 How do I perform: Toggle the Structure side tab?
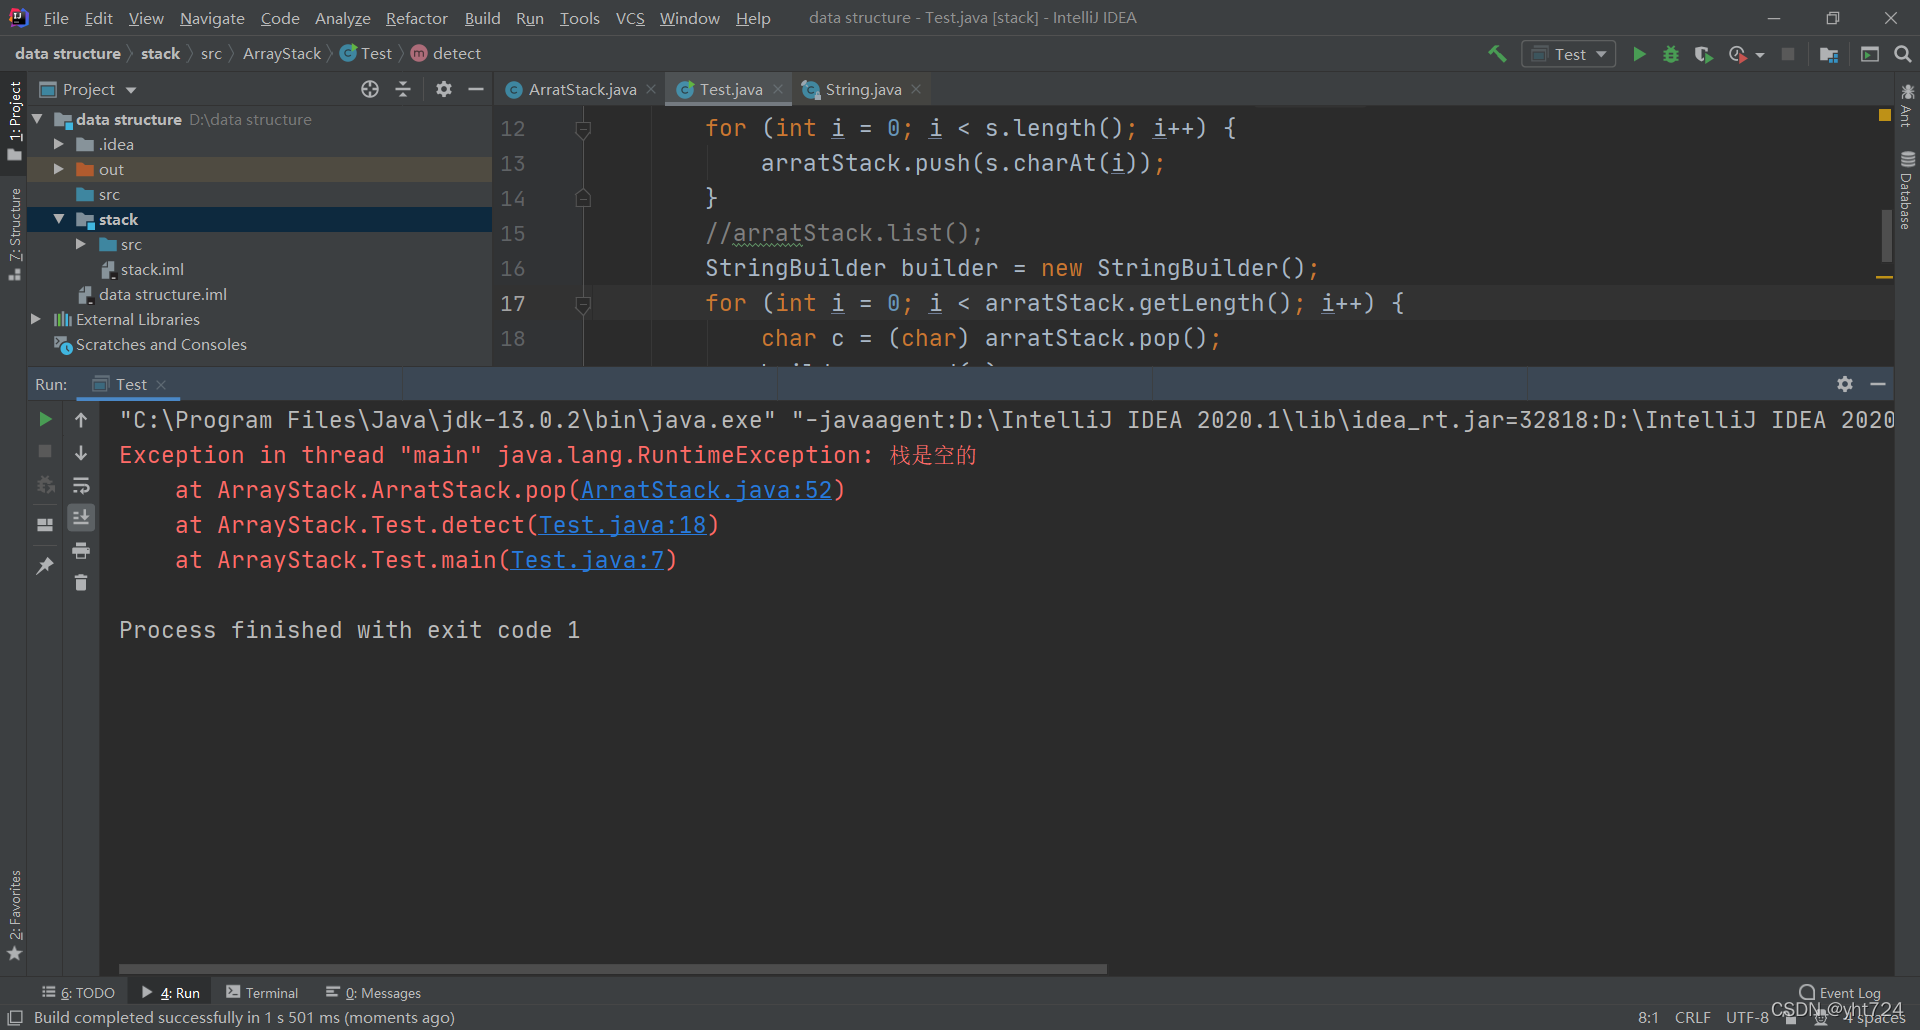coord(15,234)
